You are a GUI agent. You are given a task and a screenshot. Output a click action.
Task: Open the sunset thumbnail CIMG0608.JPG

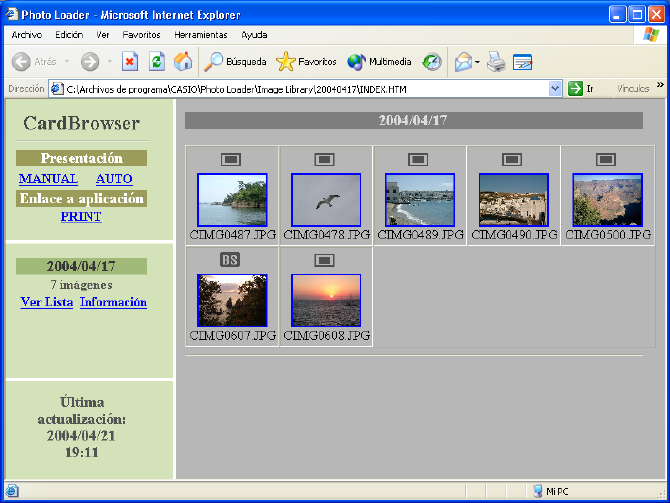point(325,300)
